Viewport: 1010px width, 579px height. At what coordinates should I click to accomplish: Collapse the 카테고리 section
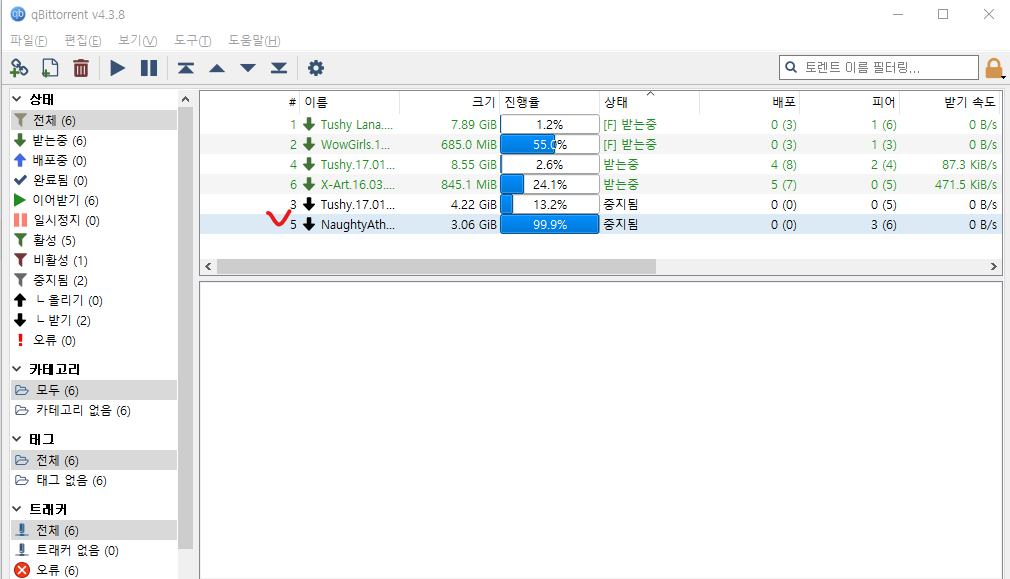tap(17, 369)
